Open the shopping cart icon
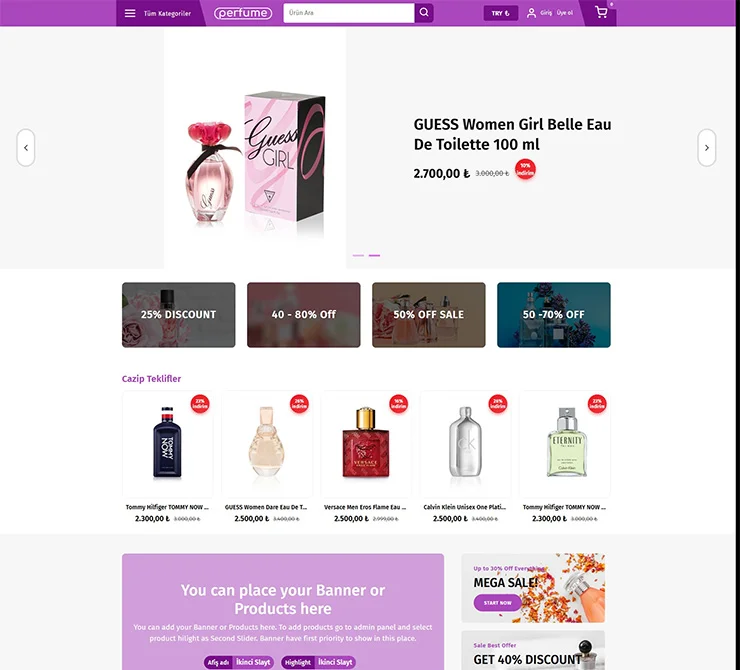 601,12
